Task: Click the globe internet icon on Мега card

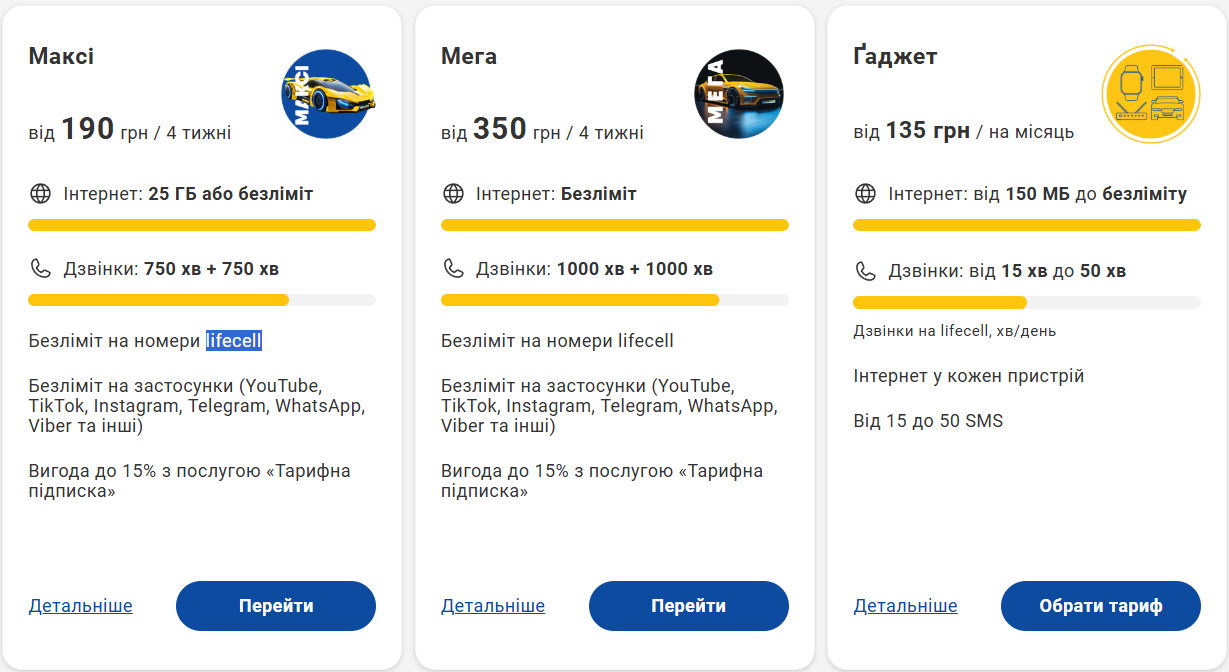Action: (453, 193)
